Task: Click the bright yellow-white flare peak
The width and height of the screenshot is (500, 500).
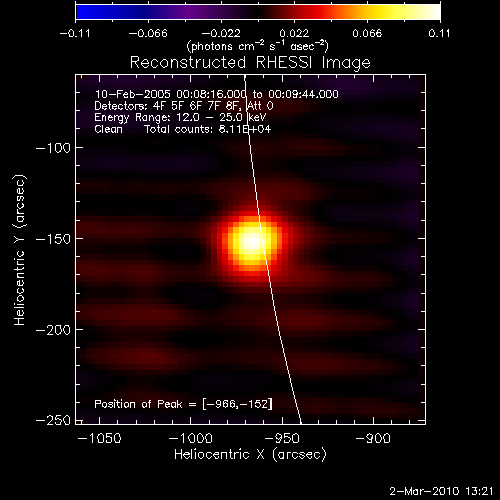Action: tap(252, 242)
